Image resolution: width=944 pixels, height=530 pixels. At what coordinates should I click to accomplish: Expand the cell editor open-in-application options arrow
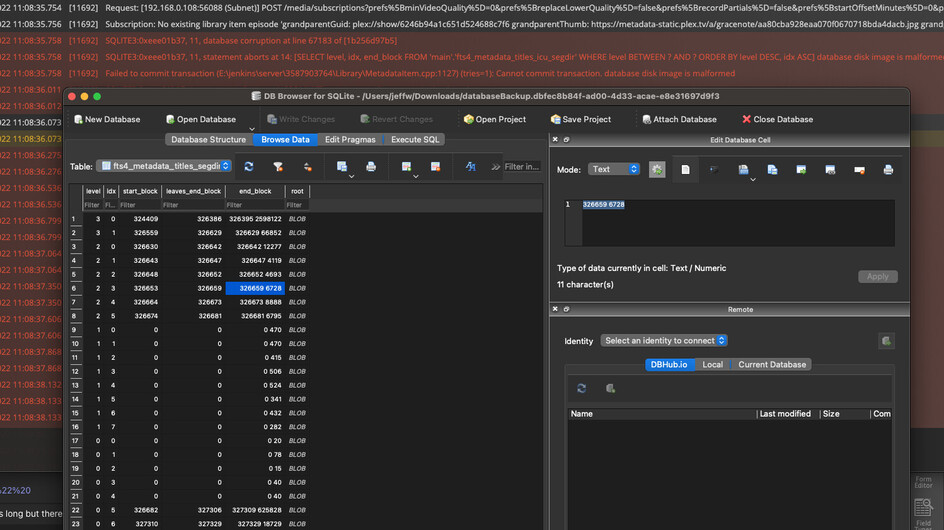click(753, 179)
